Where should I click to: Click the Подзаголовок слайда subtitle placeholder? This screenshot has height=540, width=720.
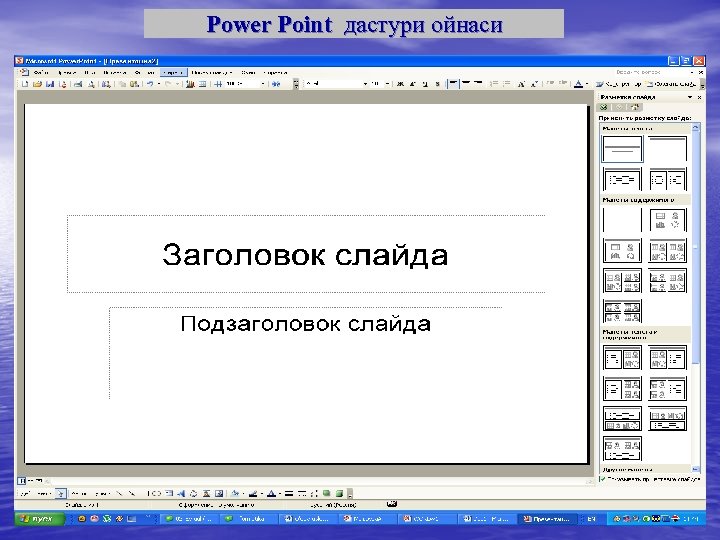coord(306,353)
